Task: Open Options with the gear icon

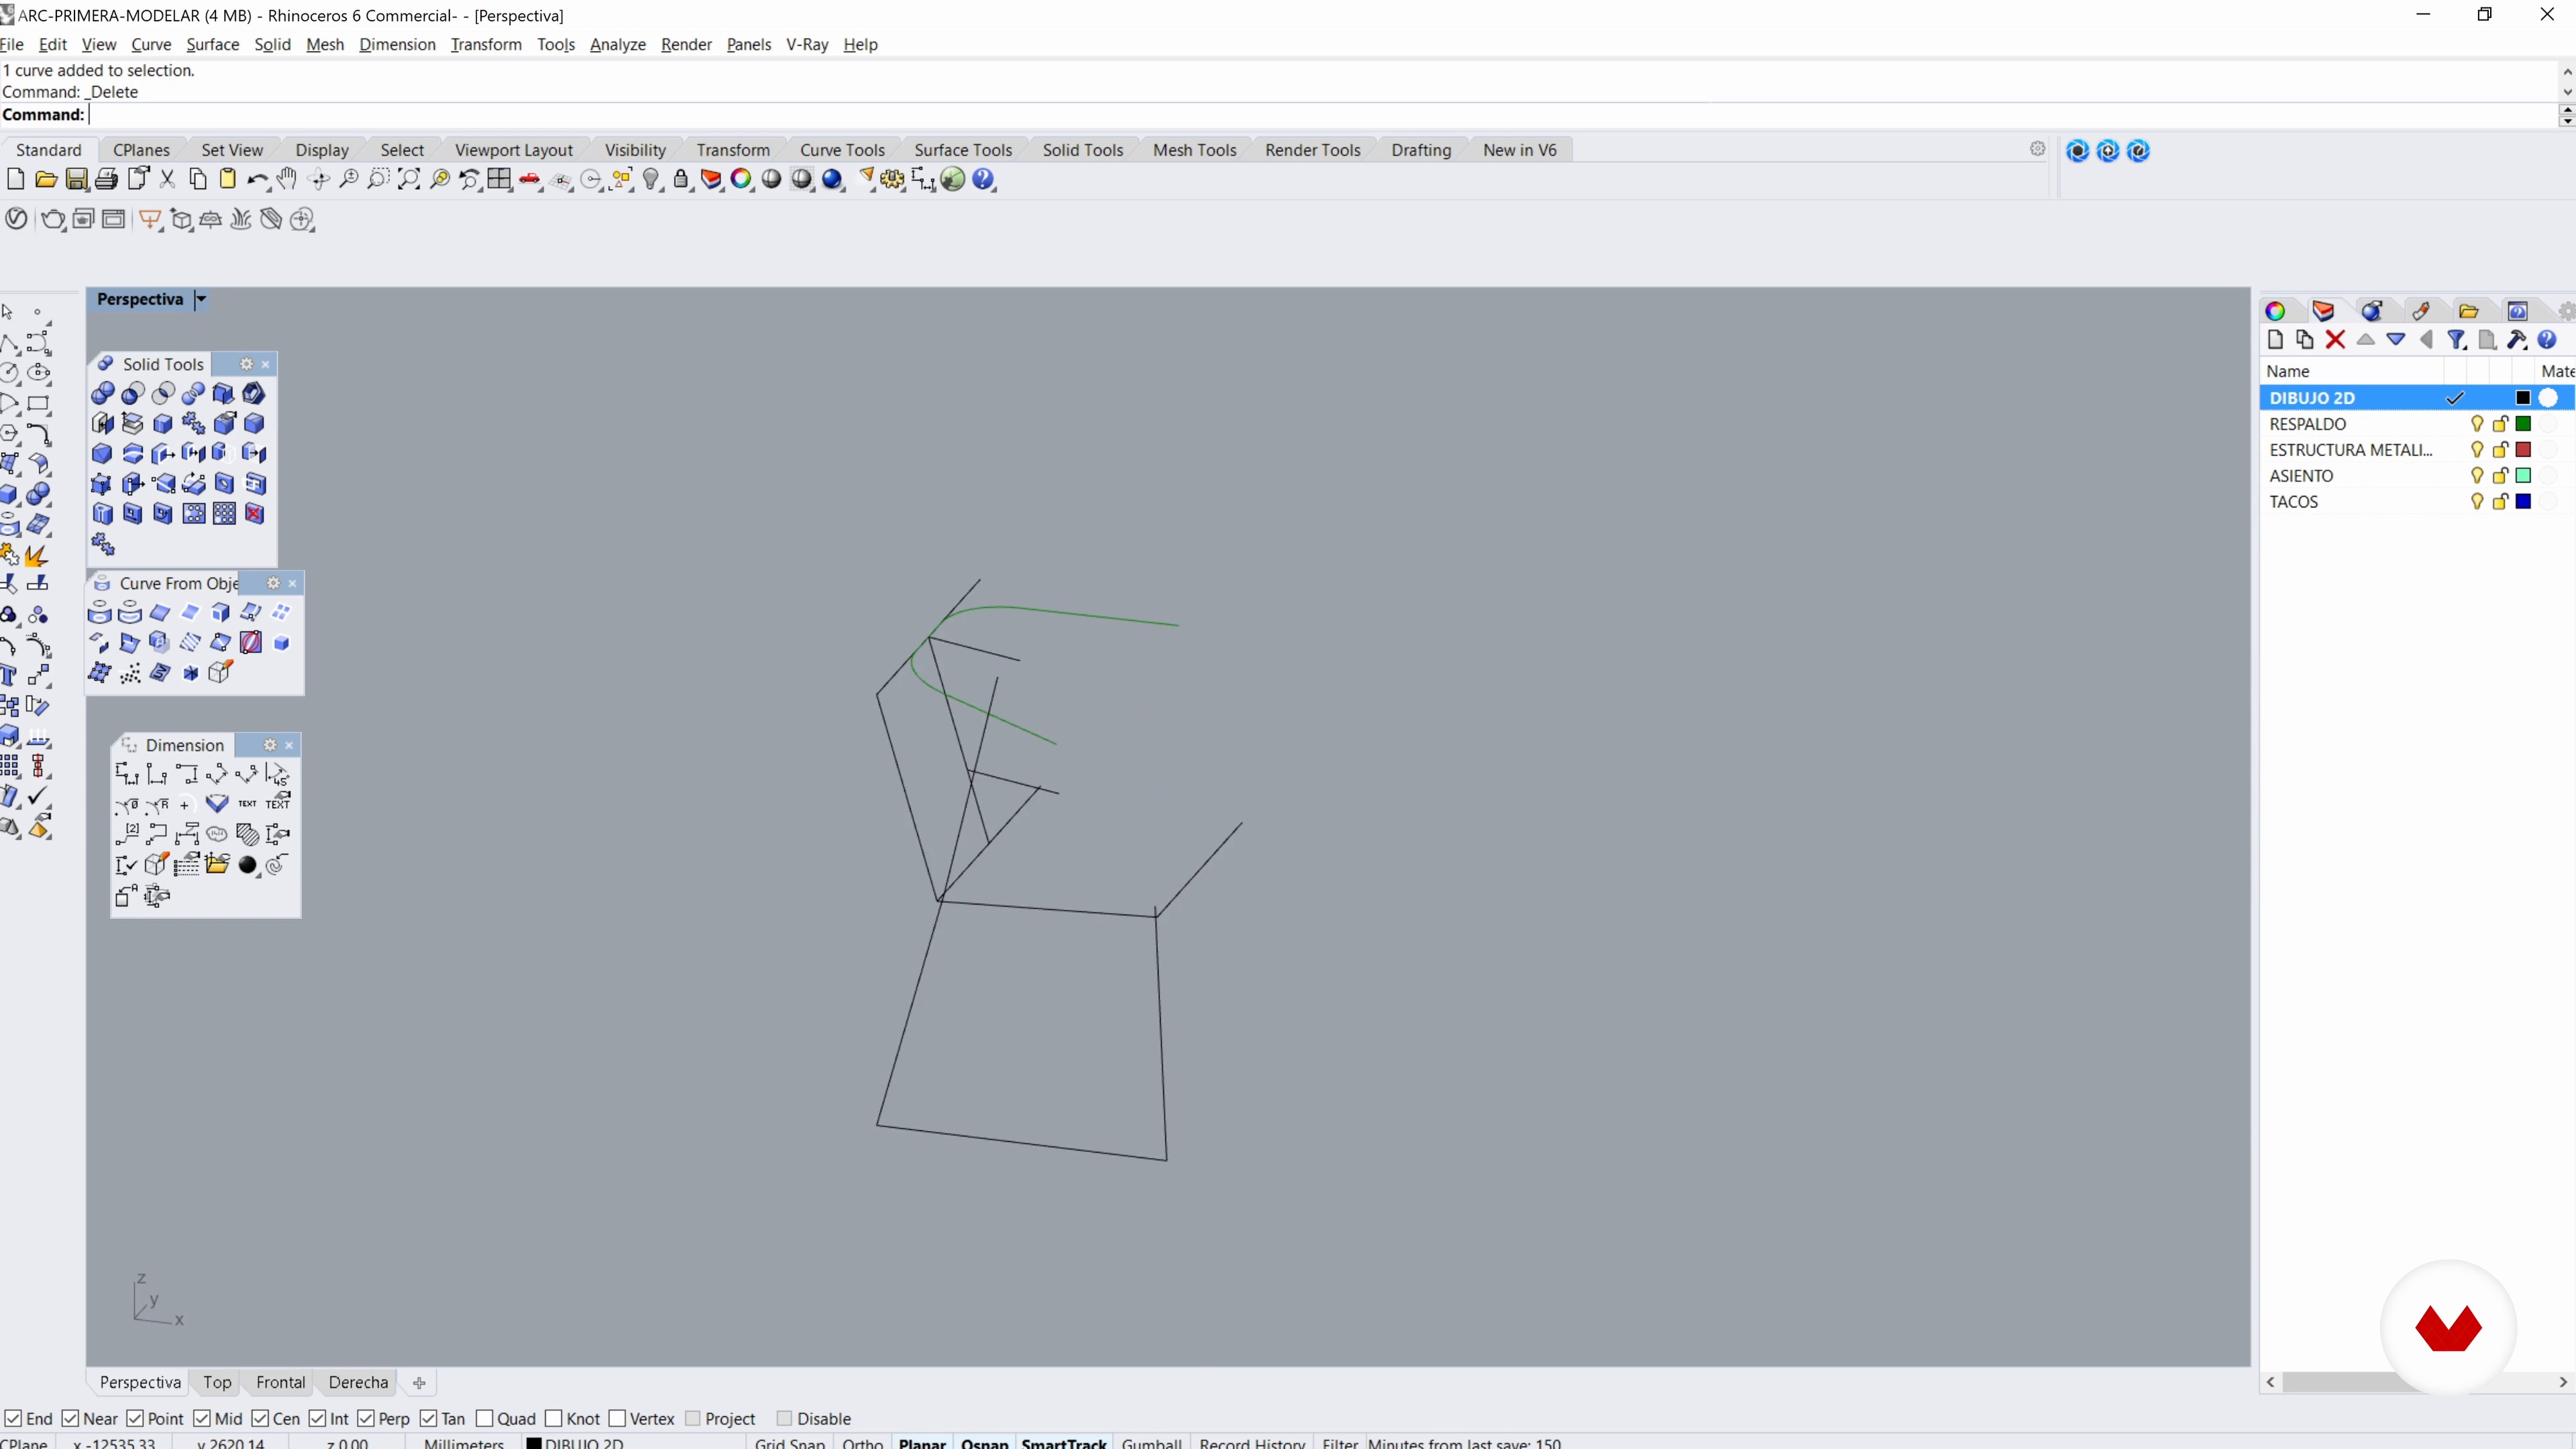Action: (892, 179)
